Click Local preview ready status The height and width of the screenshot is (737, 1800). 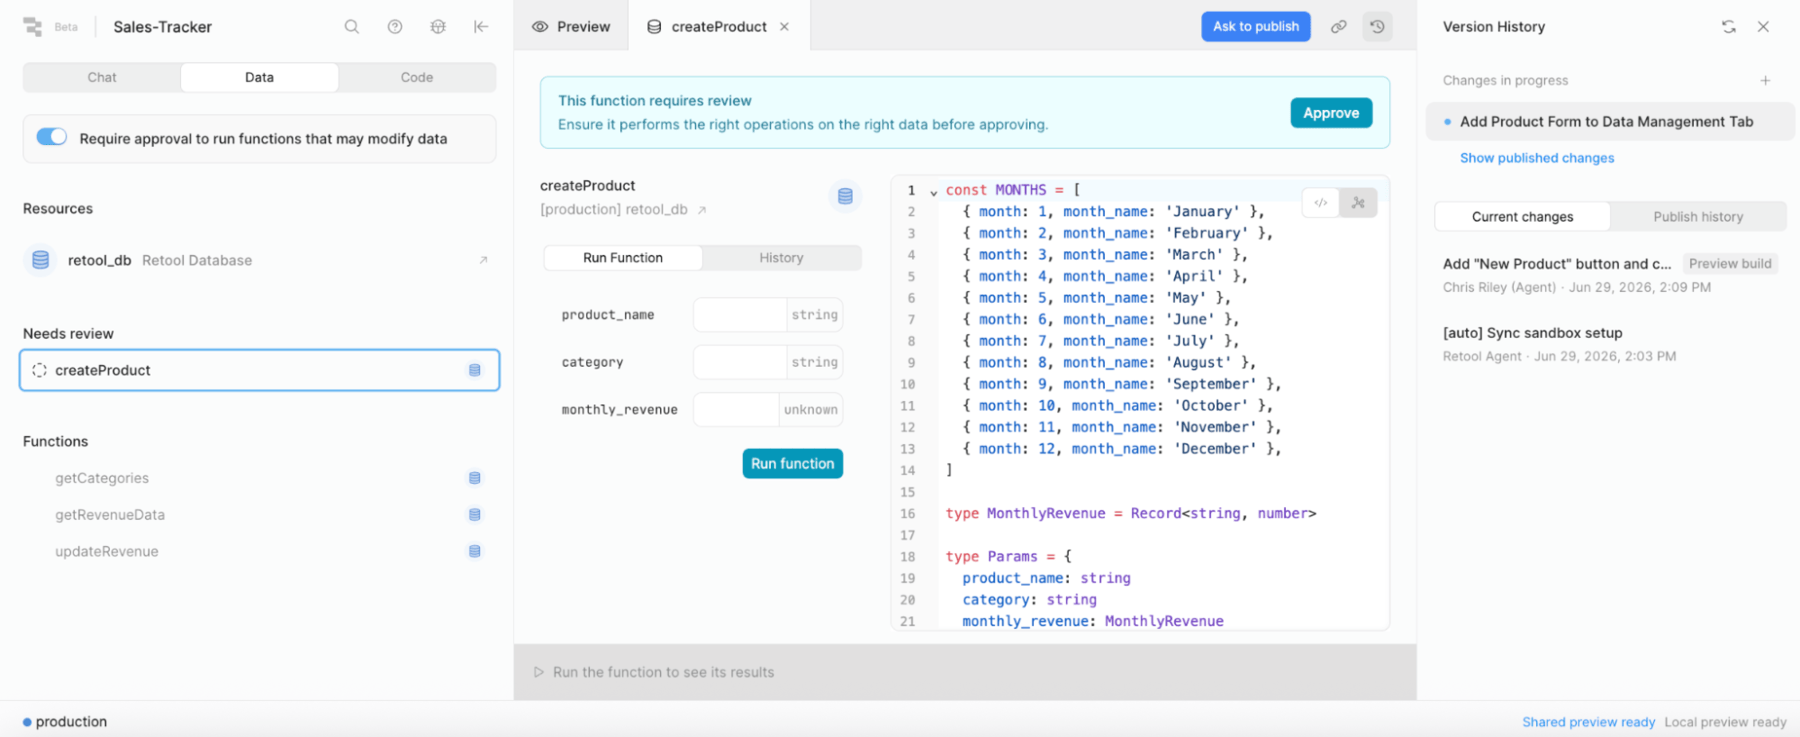1725,722
